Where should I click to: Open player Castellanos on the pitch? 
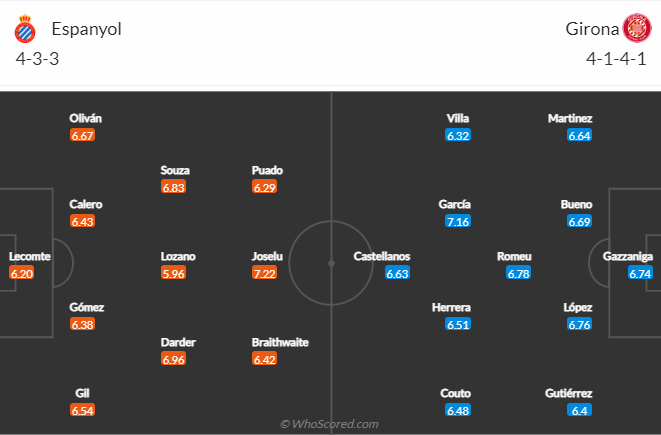tap(382, 256)
